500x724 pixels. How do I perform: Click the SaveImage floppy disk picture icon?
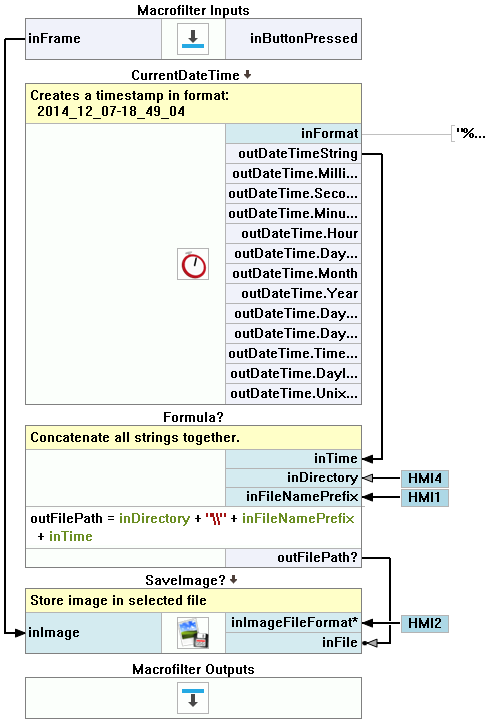click(x=193, y=633)
